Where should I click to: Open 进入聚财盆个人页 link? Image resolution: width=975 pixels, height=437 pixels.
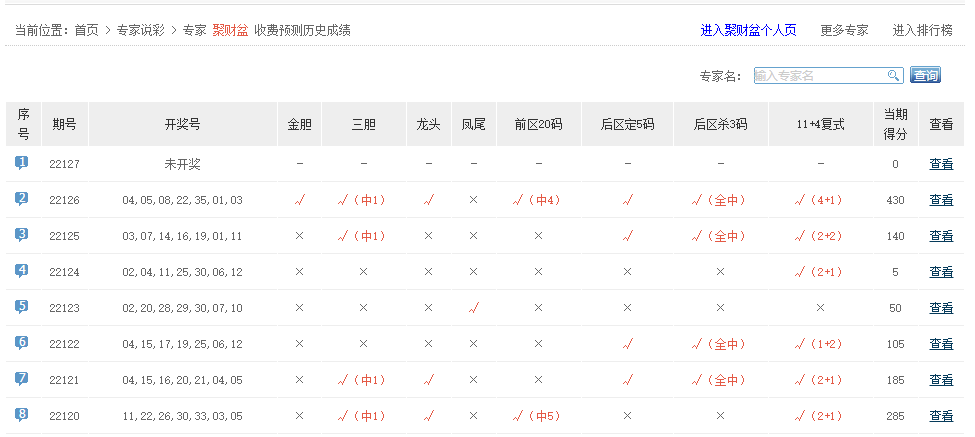click(x=748, y=31)
